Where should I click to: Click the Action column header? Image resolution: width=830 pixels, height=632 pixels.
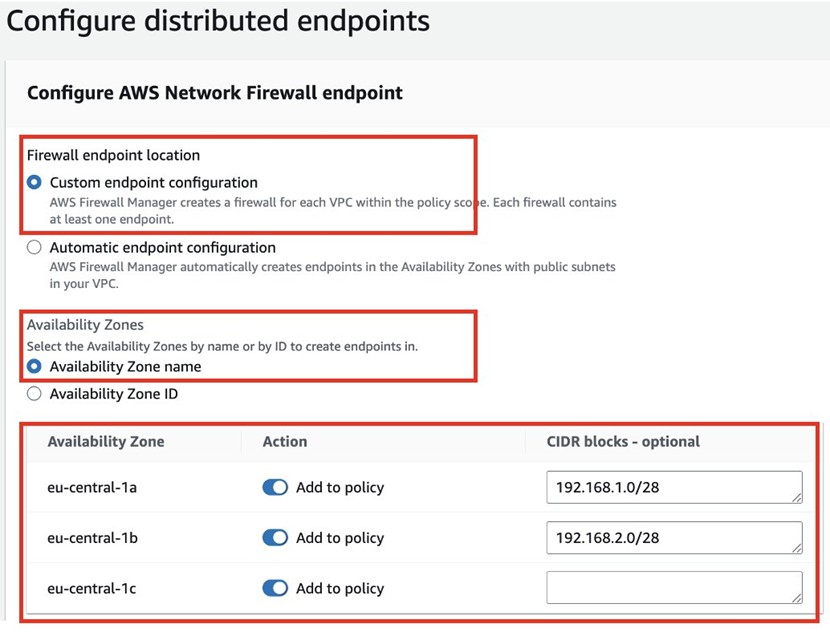coord(285,441)
